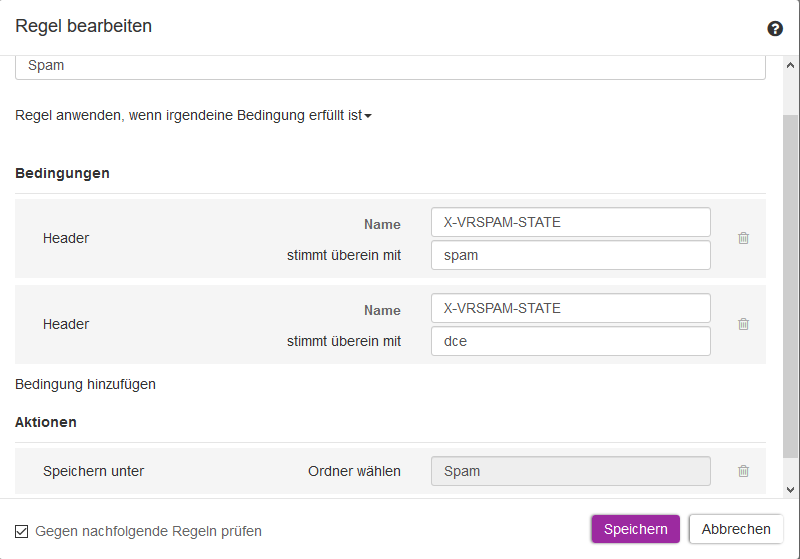Remove the Speichern unter action
Screen dimensions: 800x559
(x=743, y=471)
